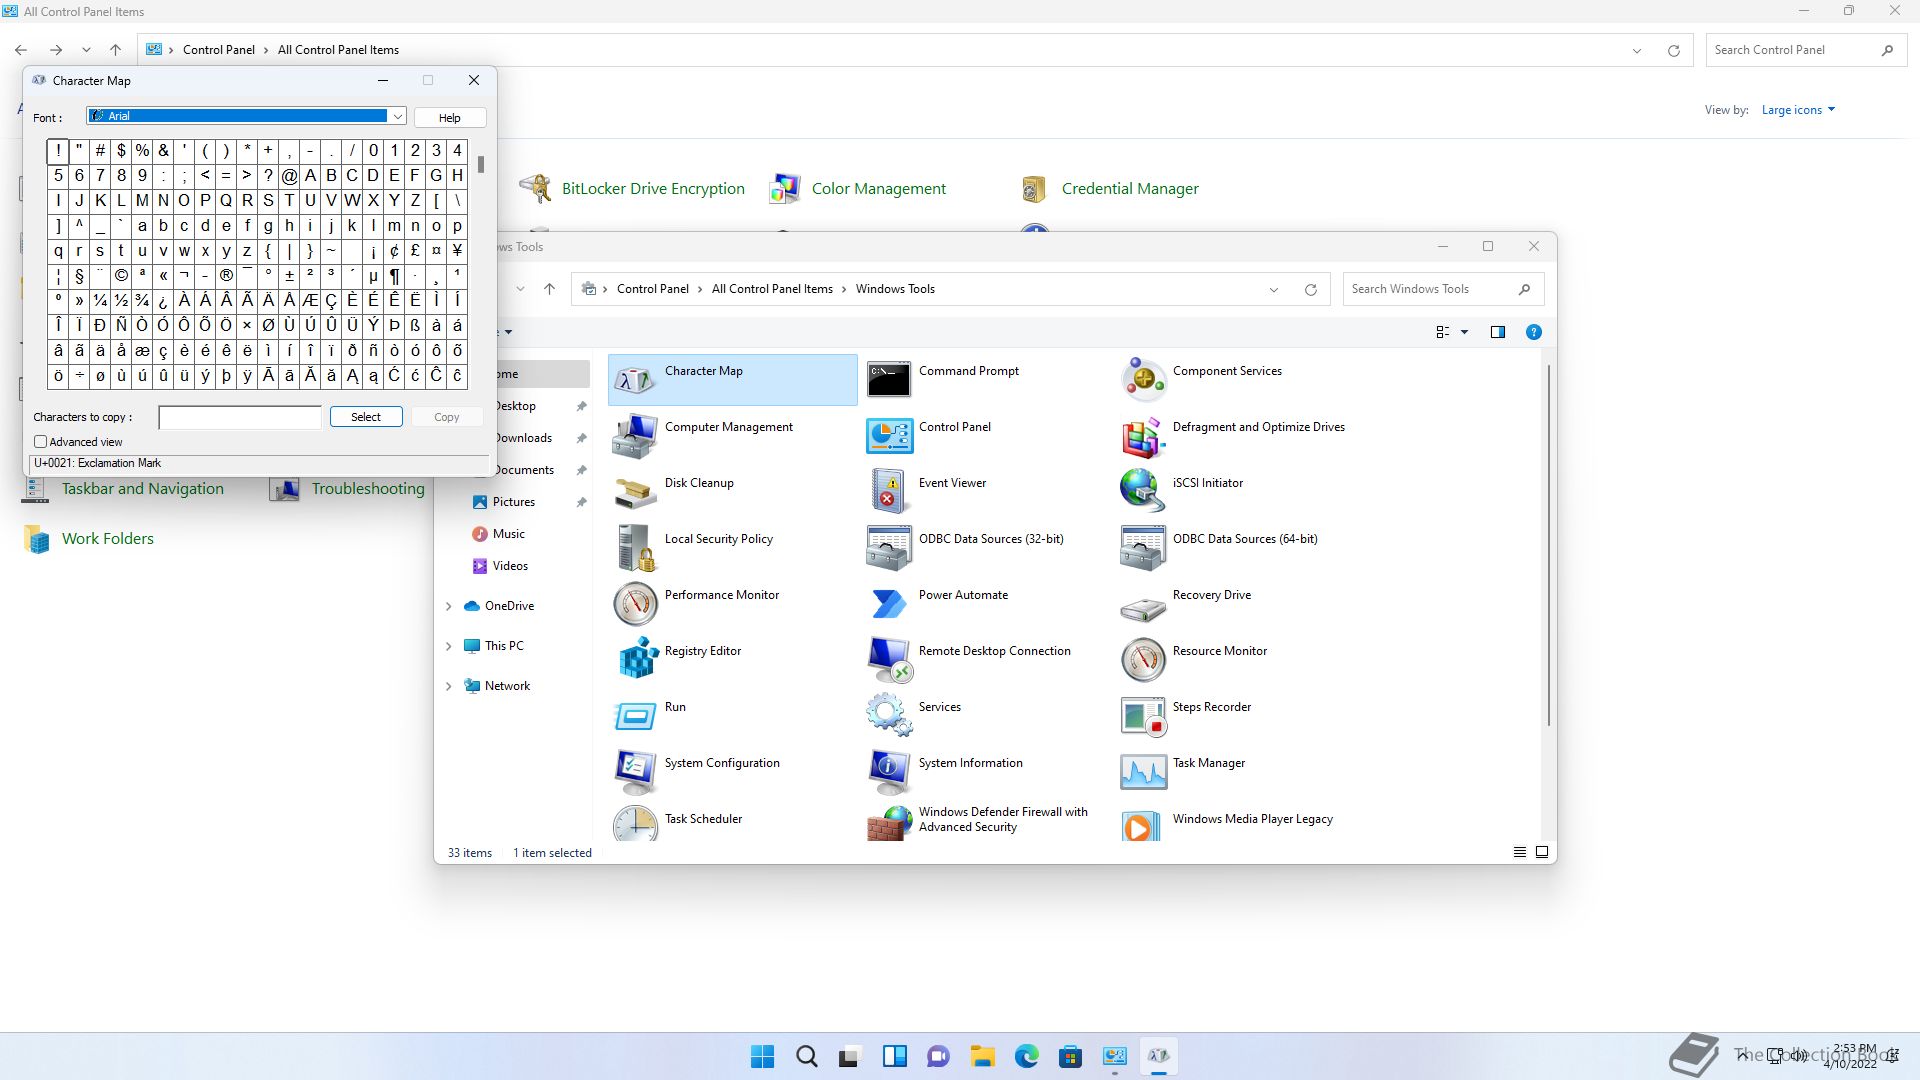Screen dimensions: 1920x1080
Task: Open Windows Tools address bar history dropdown
Action: pos(1274,290)
